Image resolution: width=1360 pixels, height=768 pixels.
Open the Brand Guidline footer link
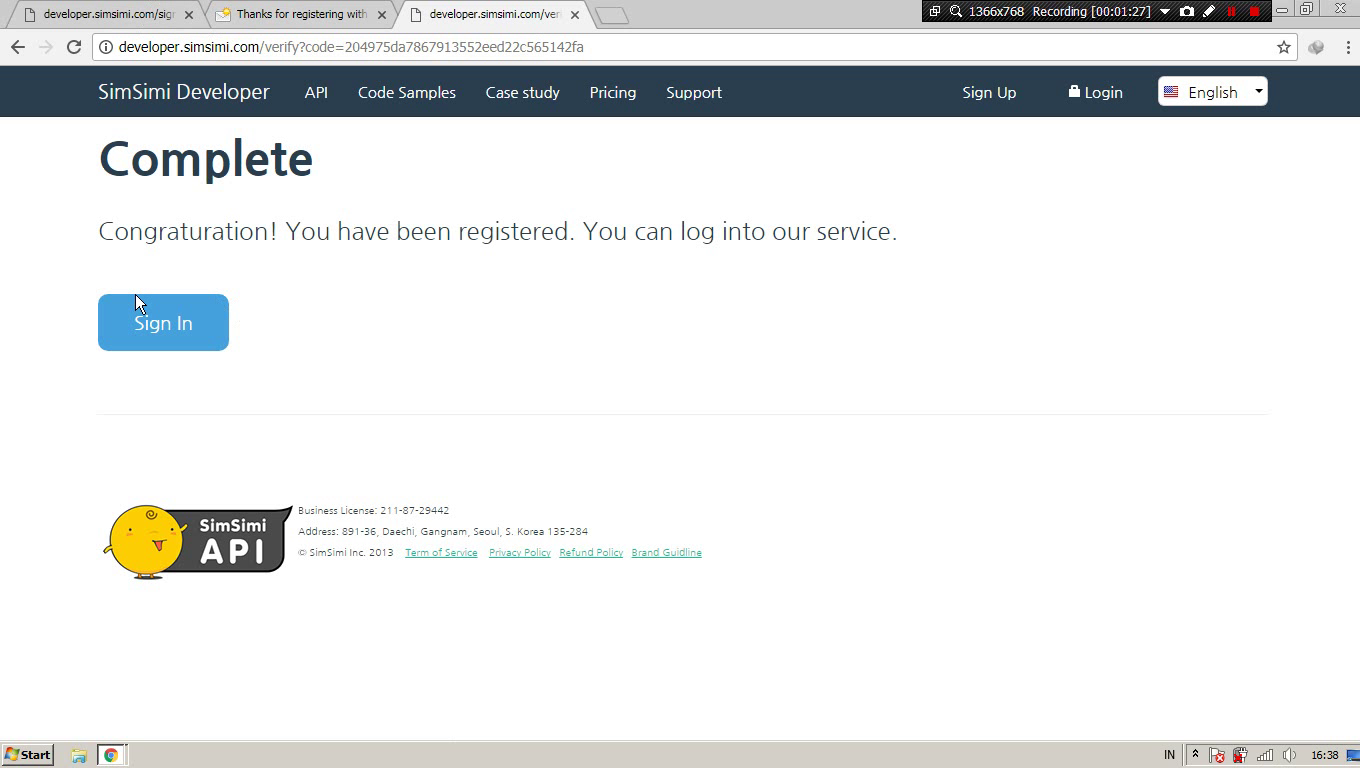click(x=666, y=553)
